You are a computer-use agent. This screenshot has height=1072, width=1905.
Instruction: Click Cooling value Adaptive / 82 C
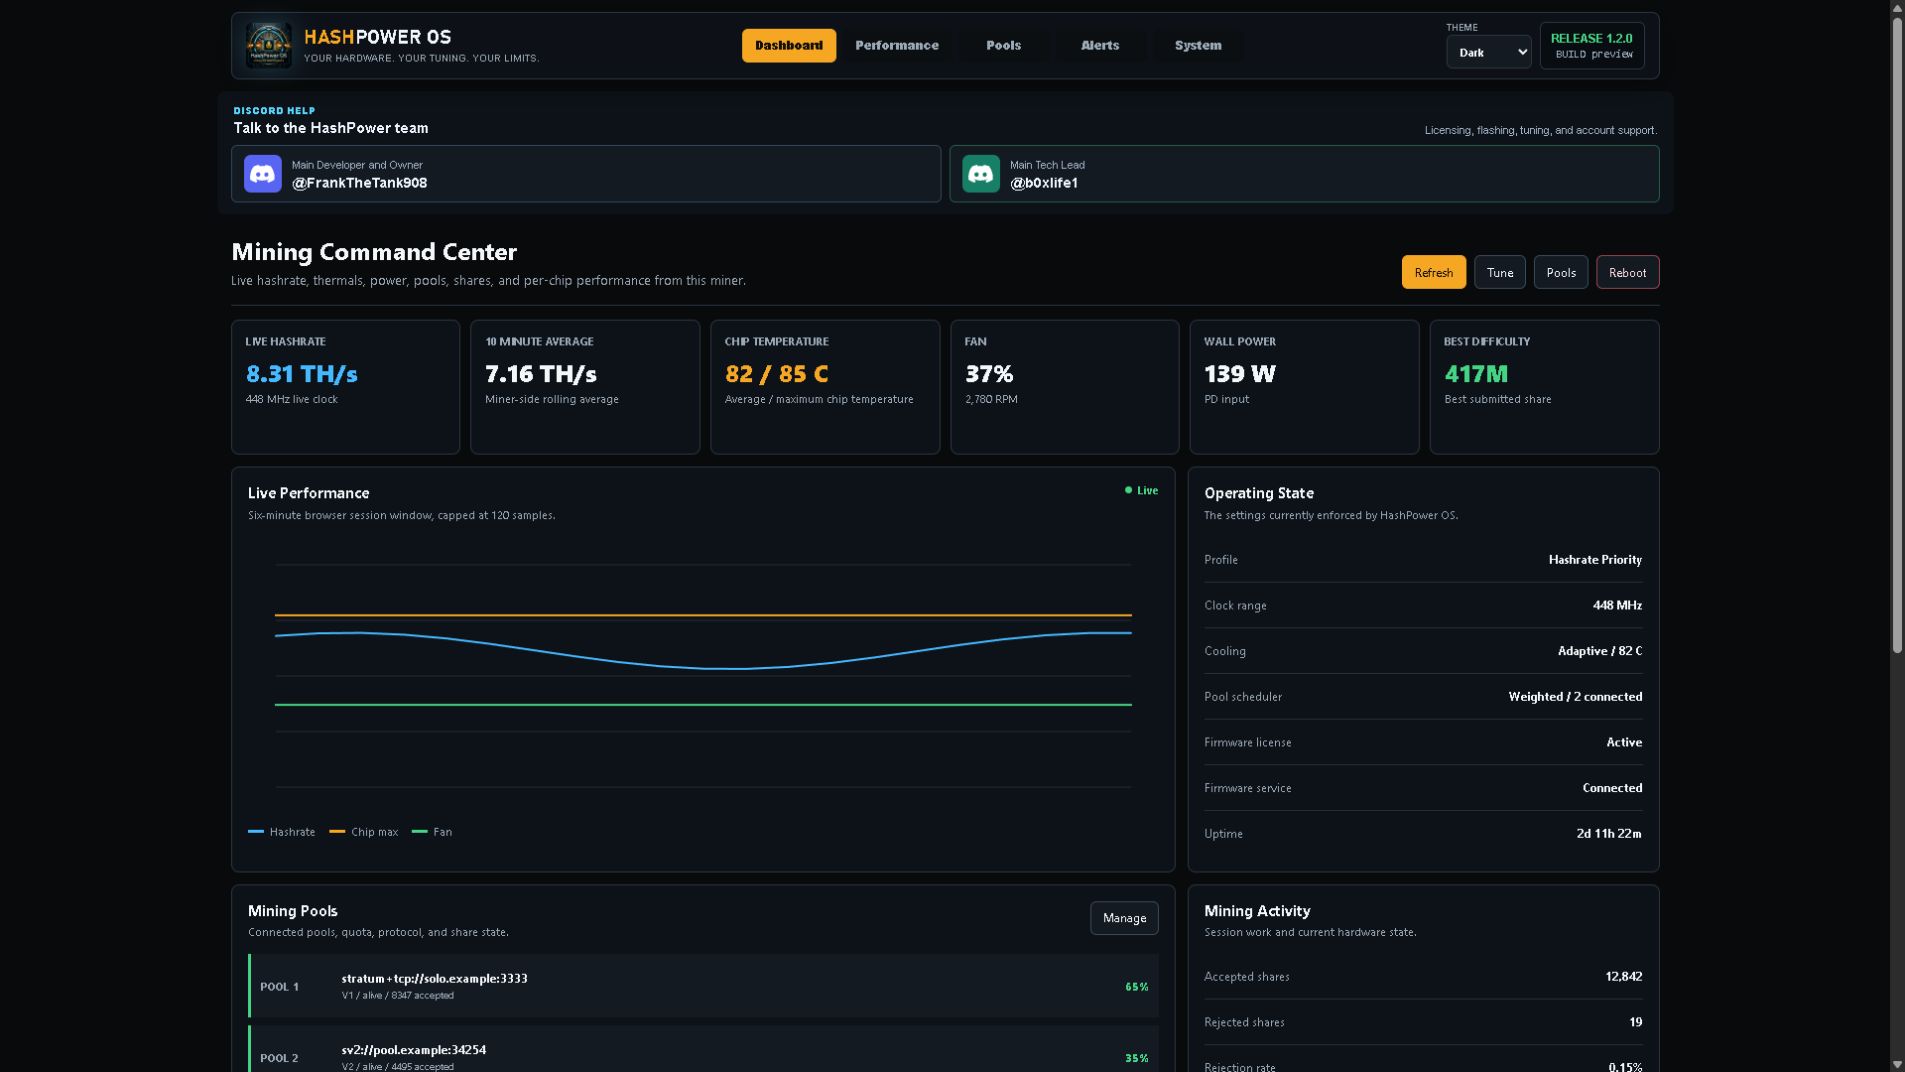(1600, 651)
